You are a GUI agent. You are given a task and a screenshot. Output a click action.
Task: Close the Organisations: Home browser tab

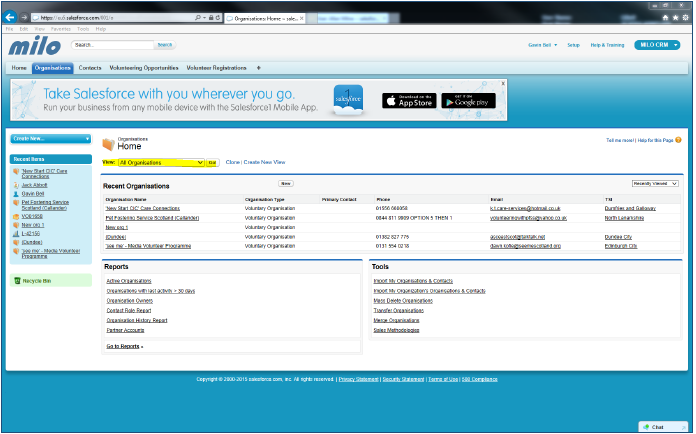302,18
